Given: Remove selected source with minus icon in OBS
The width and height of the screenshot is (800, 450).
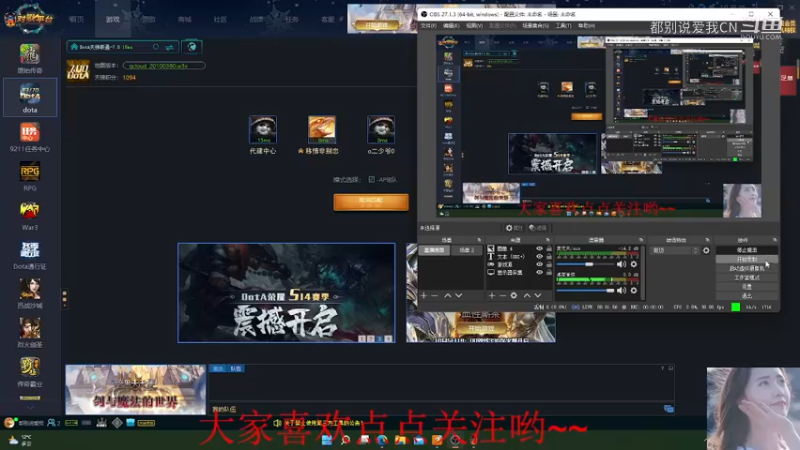Looking at the screenshot, I should pos(503,295).
